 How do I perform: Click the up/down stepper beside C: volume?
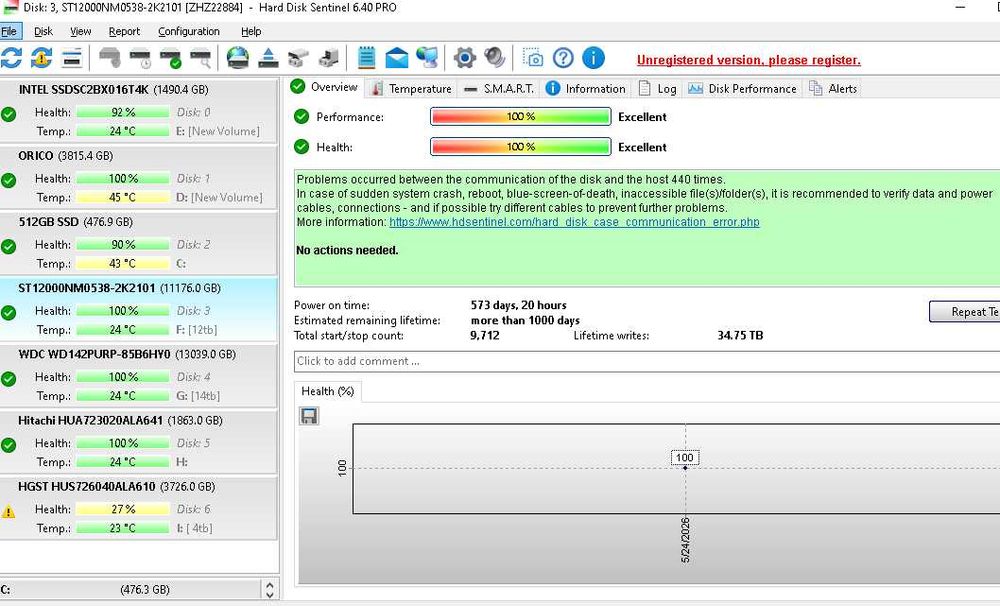[269, 589]
